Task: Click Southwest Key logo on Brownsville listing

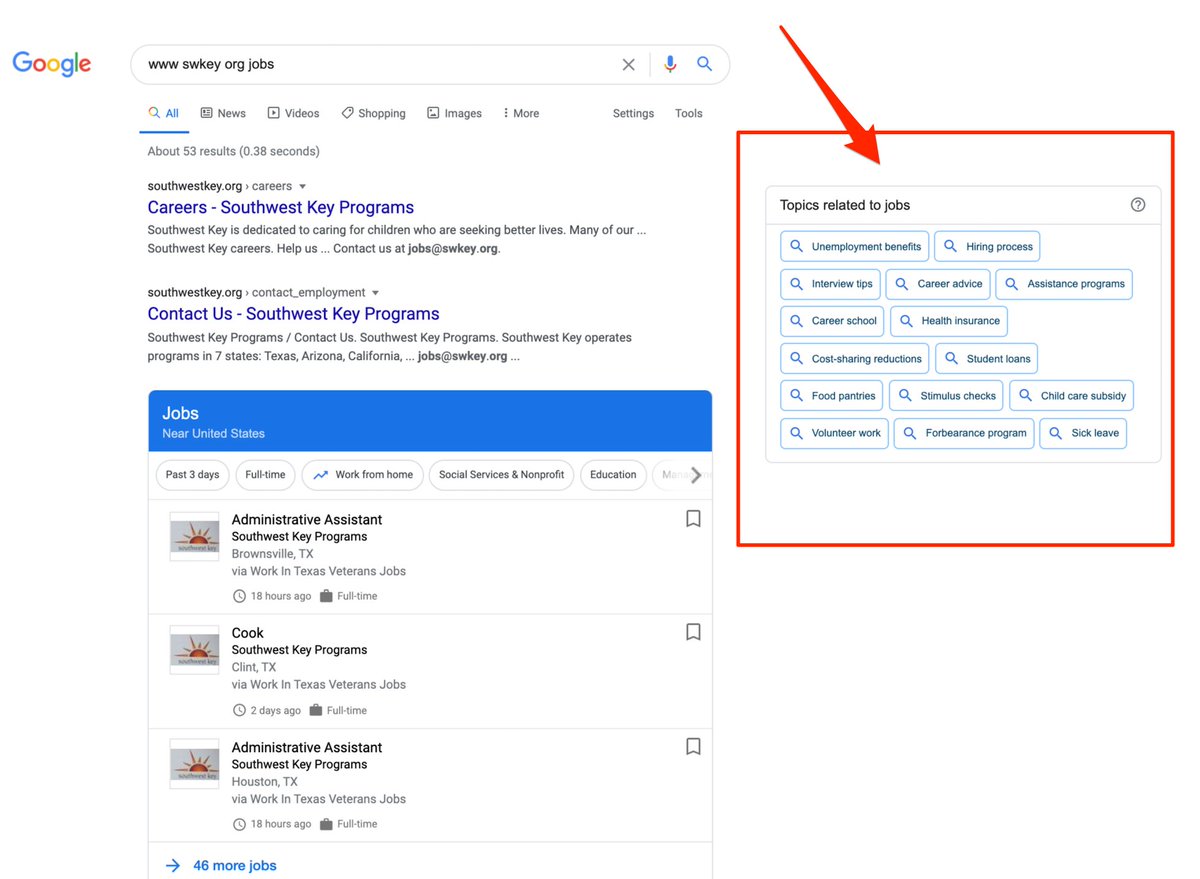Action: 194,536
